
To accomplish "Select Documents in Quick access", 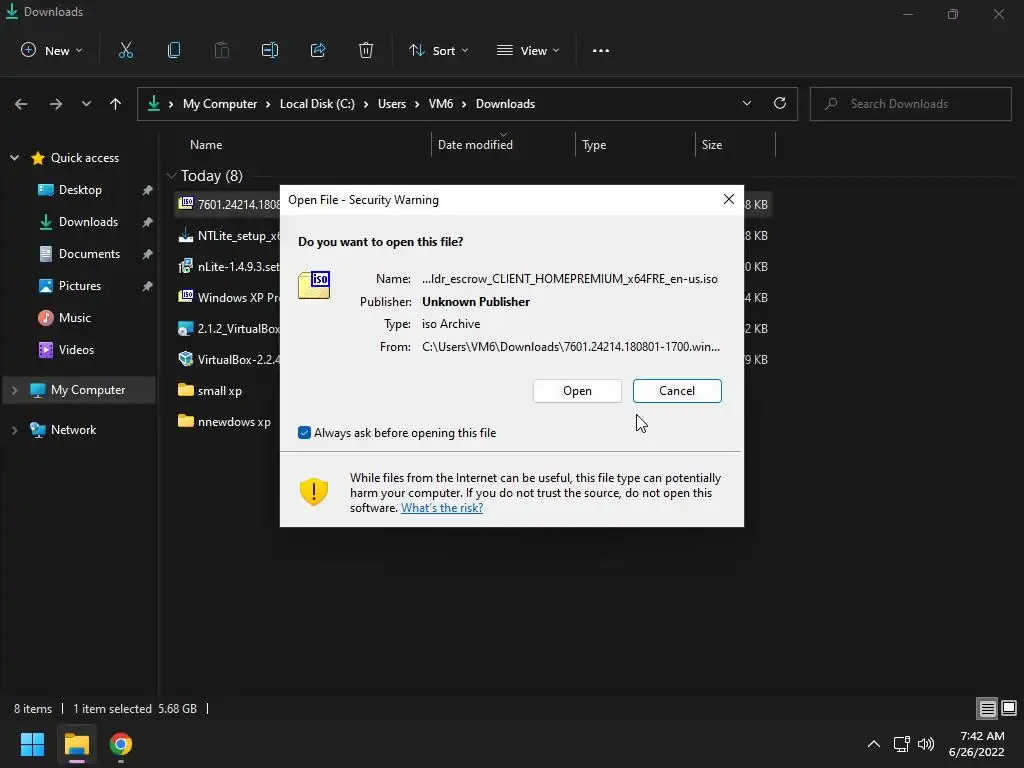I will [x=89, y=254].
